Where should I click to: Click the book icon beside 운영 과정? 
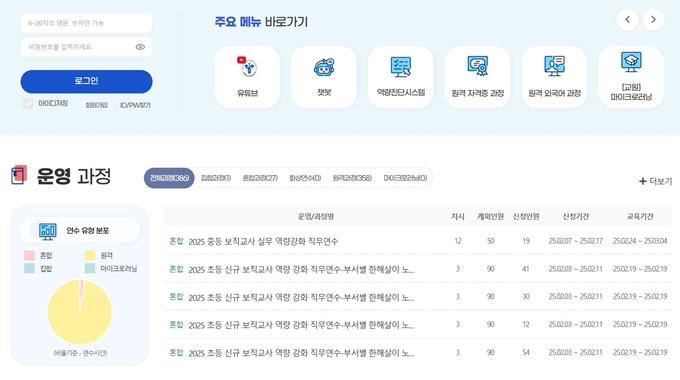pyautogui.click(x=19, y=175)
